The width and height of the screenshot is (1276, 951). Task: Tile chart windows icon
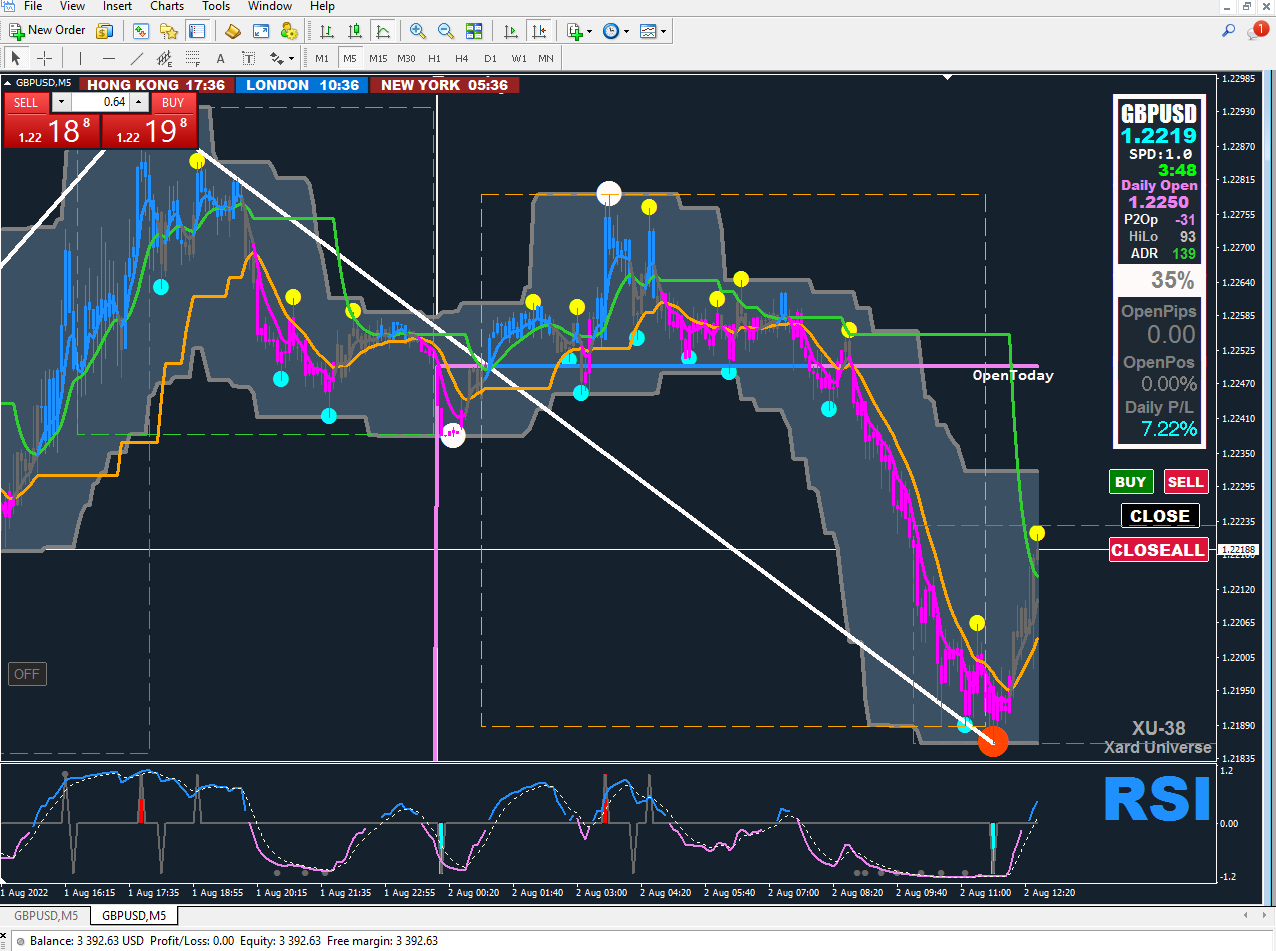coord(474,31)
